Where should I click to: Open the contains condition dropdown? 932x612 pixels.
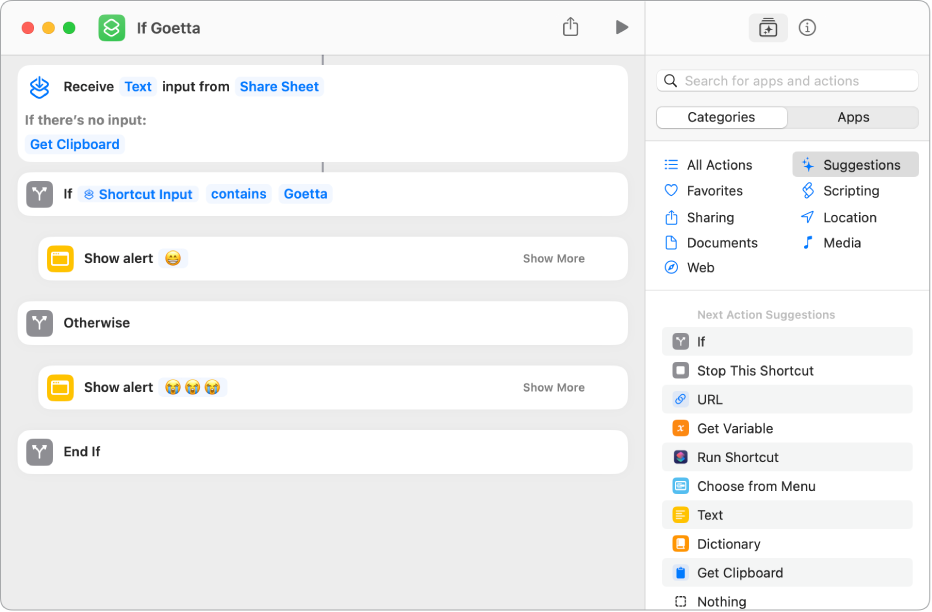[x=239, y=194]
